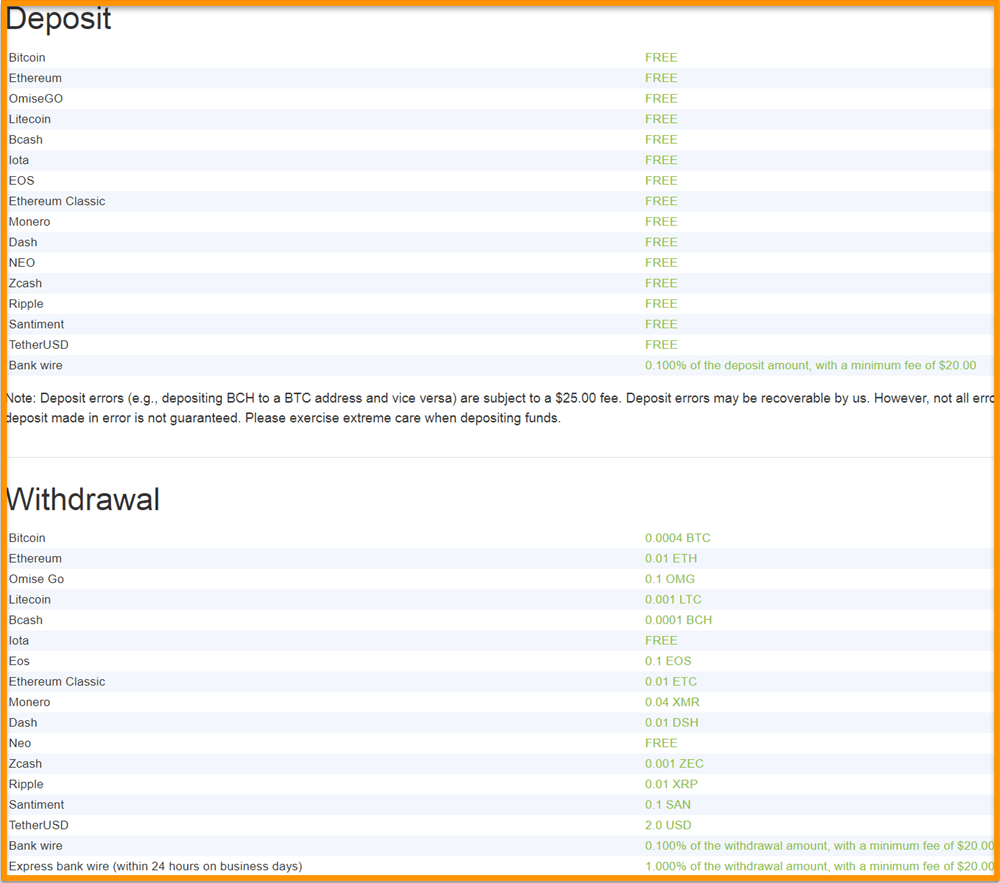The height and width of the screenshot is (883, 1000).
Task: Select Eos in the Withdrawal table
Action: (x=19, y=661)
